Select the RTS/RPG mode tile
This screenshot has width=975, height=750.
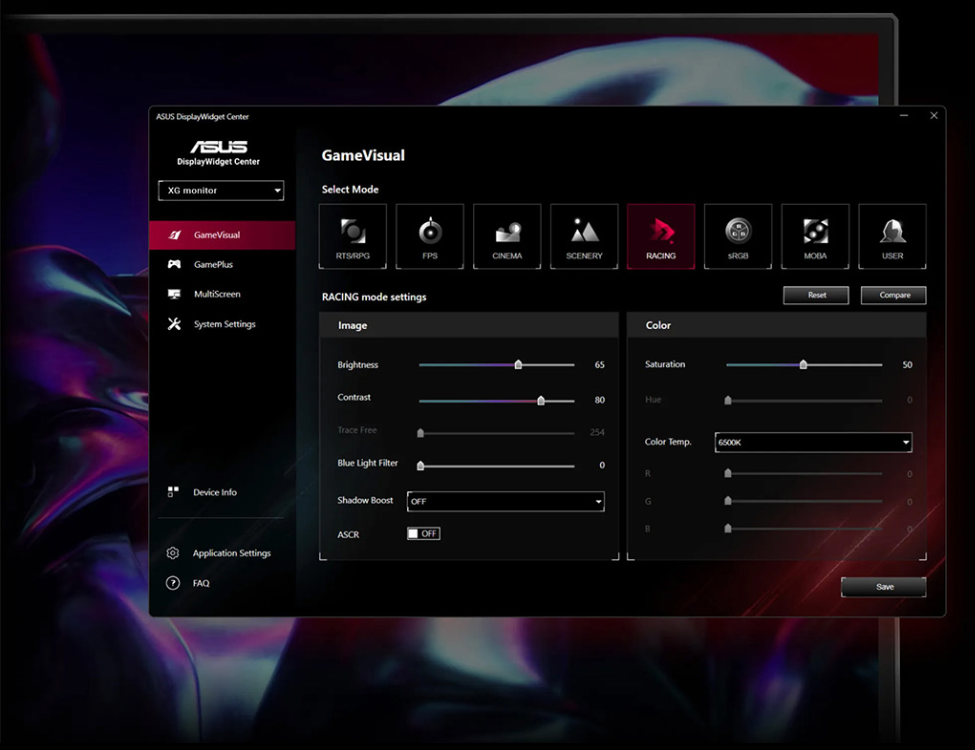(353, 236)
